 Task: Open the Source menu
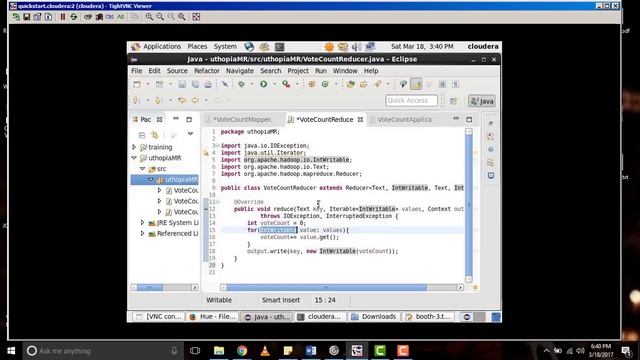point(177,71)
